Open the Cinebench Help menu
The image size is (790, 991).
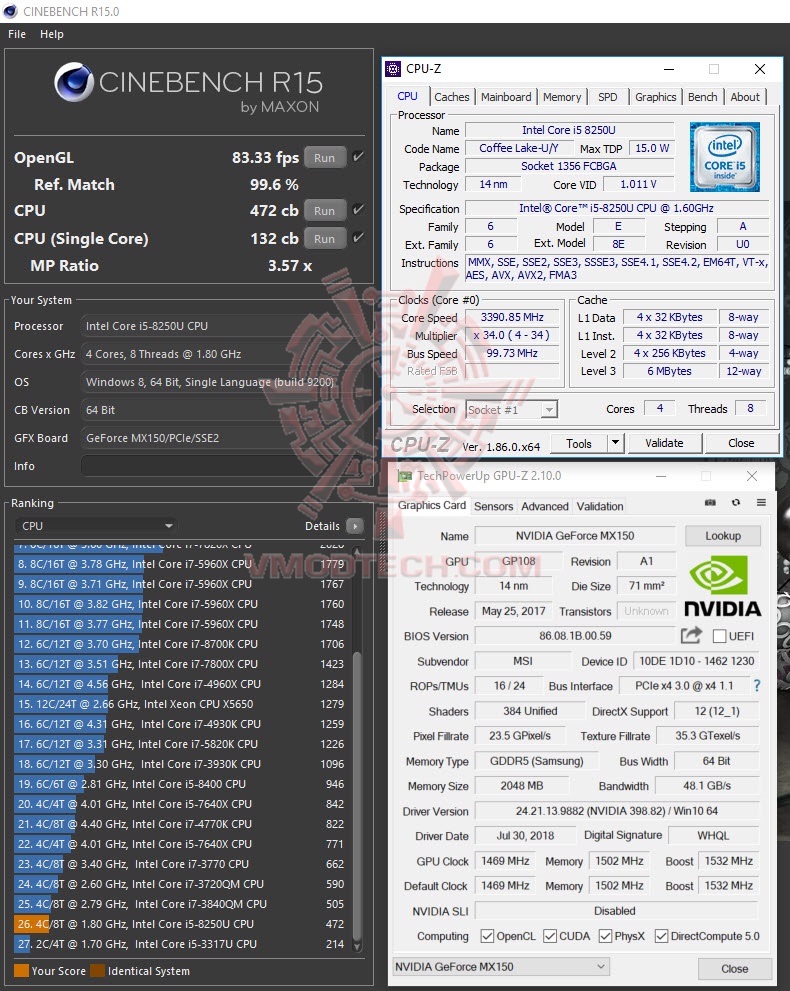point(52,34)
